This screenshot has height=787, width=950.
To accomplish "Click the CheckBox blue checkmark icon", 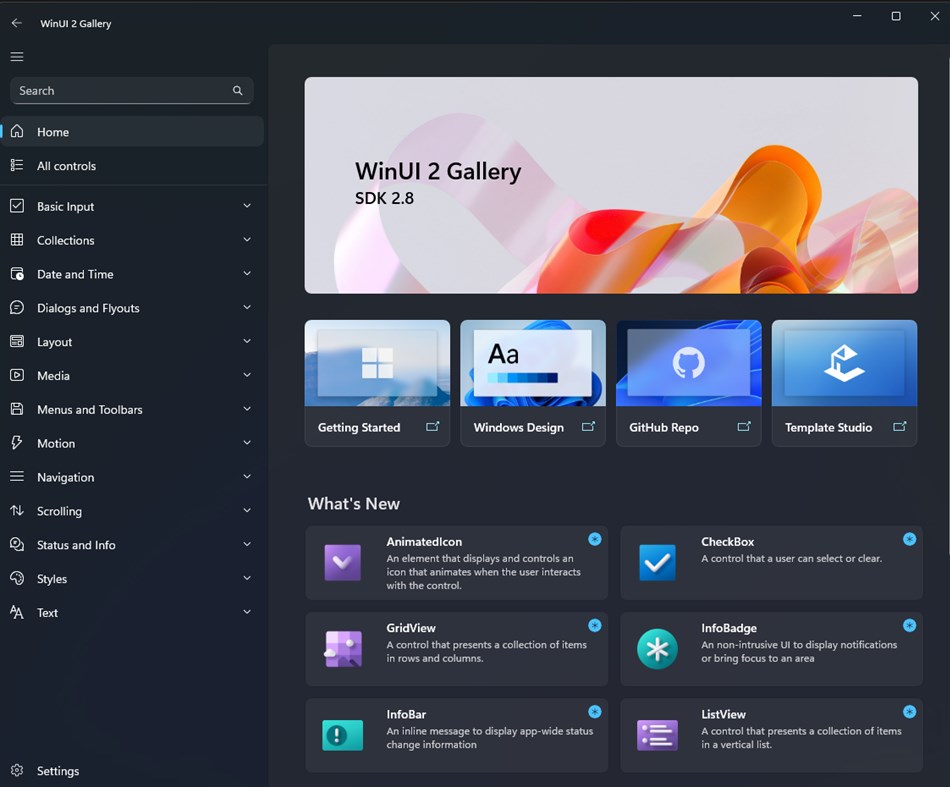I will pyautogui.click(x=657, y=563).
